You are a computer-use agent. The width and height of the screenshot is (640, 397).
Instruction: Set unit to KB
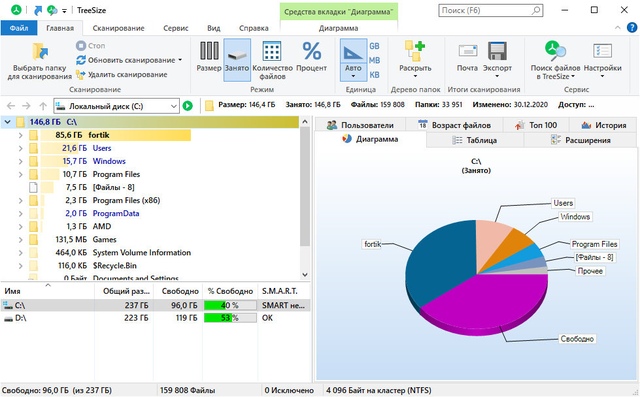click(374, 75)
